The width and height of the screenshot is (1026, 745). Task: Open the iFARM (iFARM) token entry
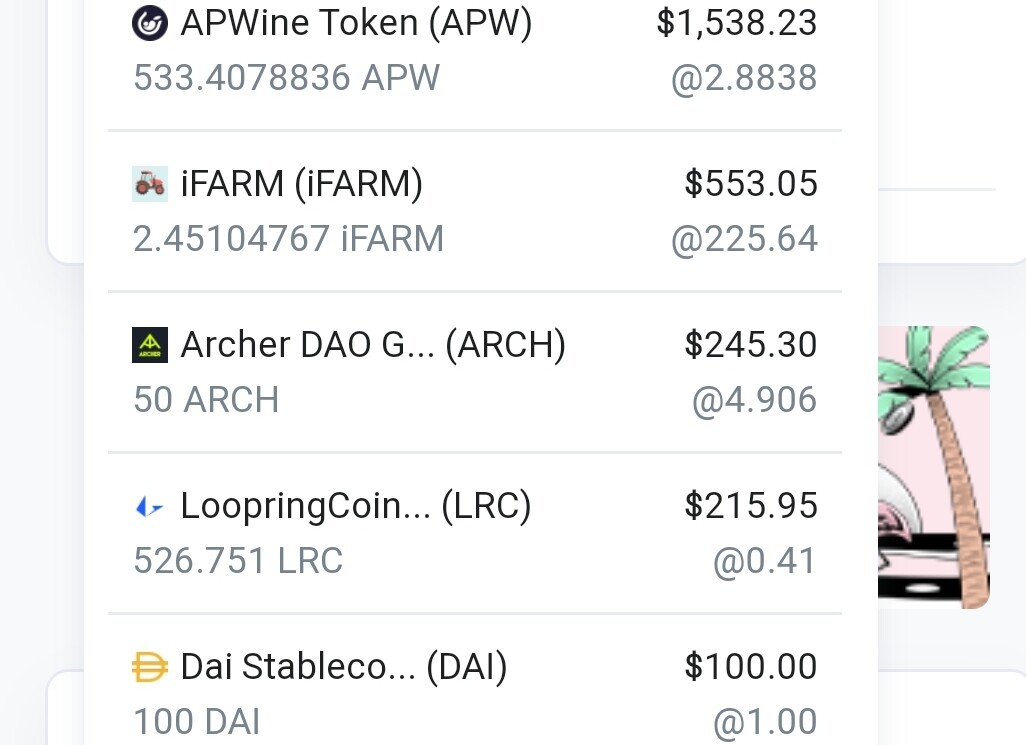pos(475,211)
